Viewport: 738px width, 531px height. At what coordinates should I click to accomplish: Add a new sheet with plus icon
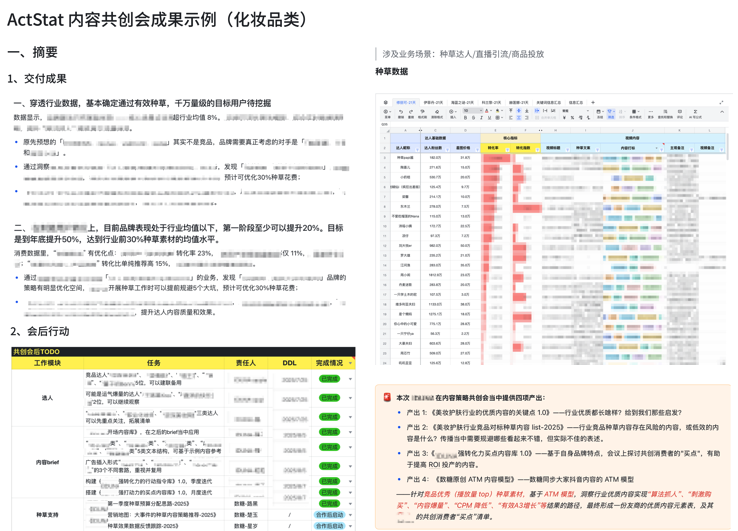tap(593, 102)
